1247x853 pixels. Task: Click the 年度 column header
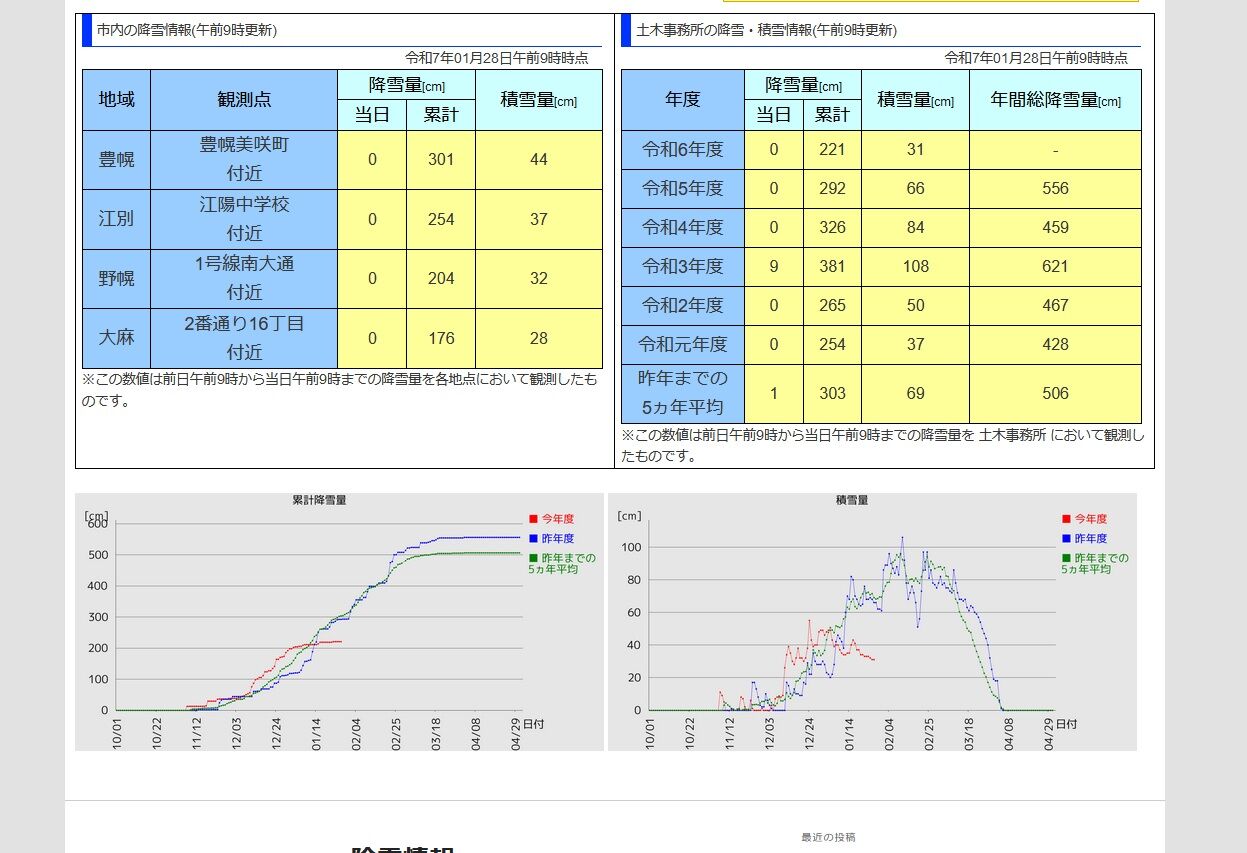(x=683, y=100)
